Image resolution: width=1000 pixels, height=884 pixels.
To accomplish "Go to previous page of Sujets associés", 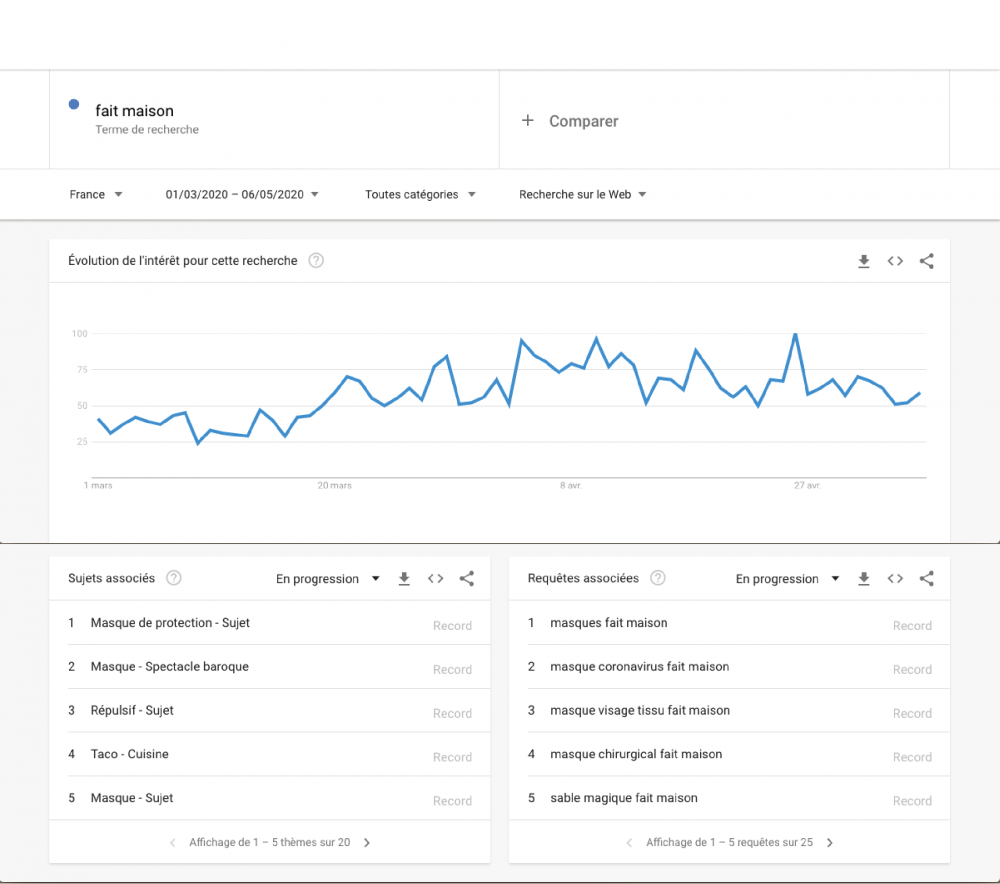I will 173,843.
